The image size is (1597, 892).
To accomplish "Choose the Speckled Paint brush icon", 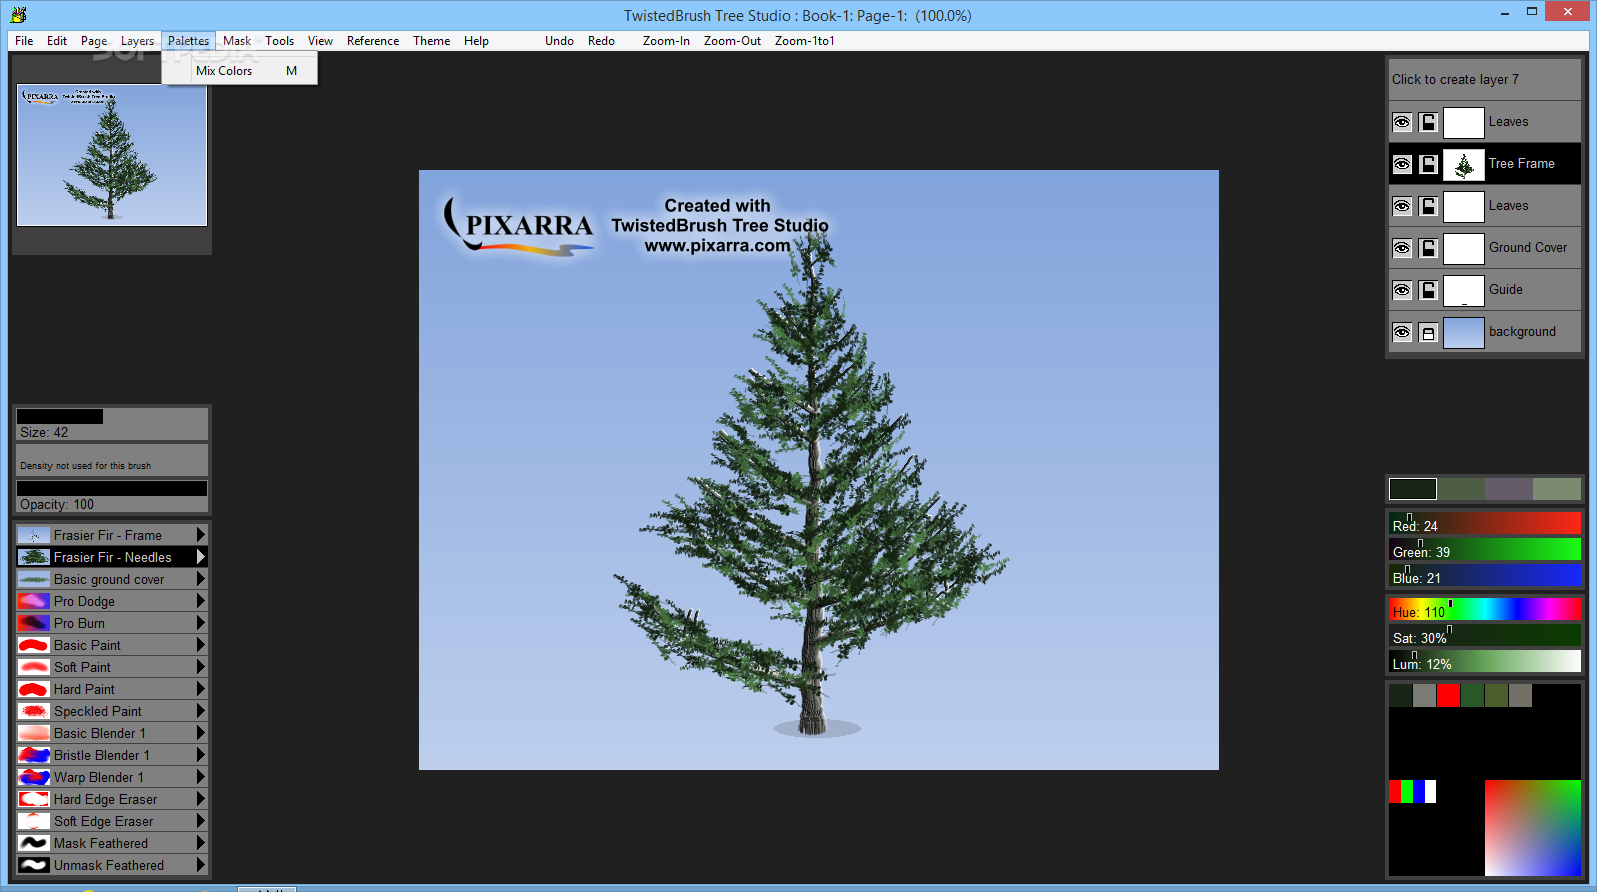I will pyautogui.click(x=33, y=711).
